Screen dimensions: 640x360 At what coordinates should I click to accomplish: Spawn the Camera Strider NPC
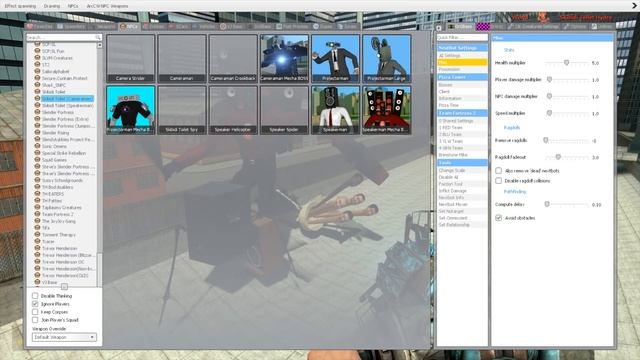pyautogui.click(x=131, y=58)
